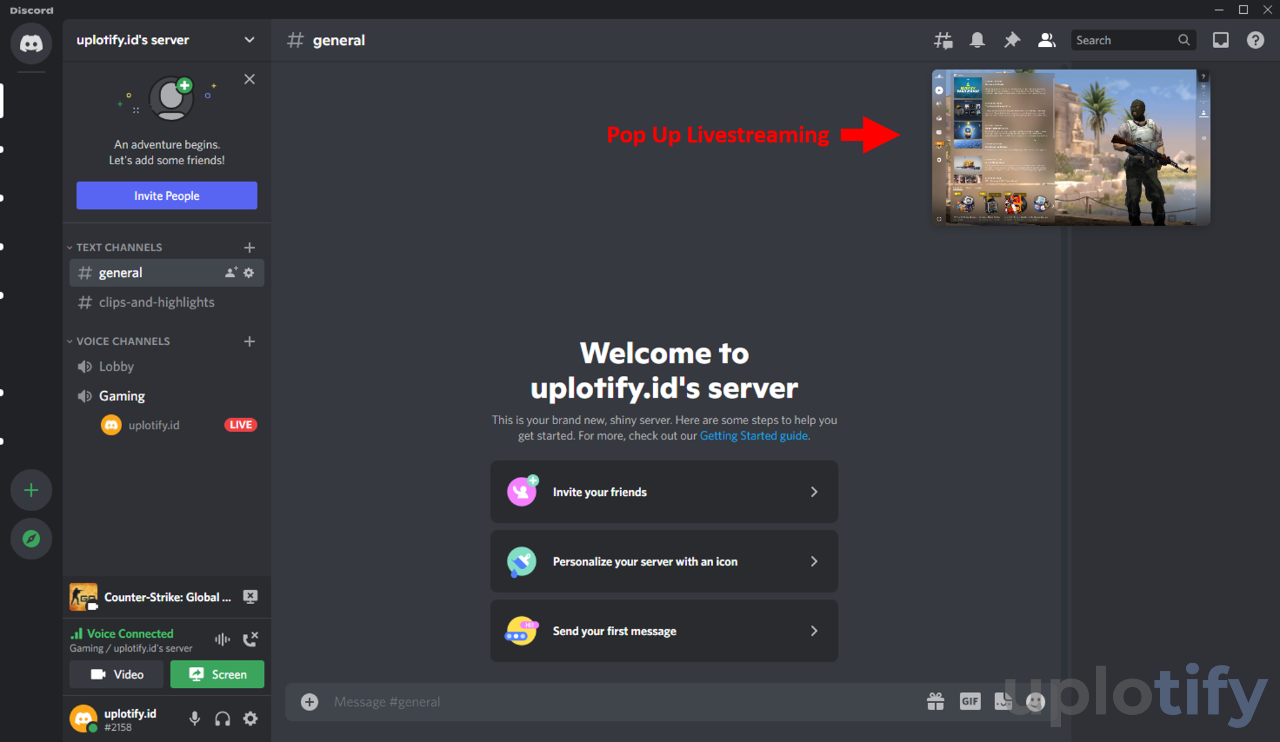This screenshot has height=742, width=1280.
Task: Click Invite your friends card
Action: (664, 492)
